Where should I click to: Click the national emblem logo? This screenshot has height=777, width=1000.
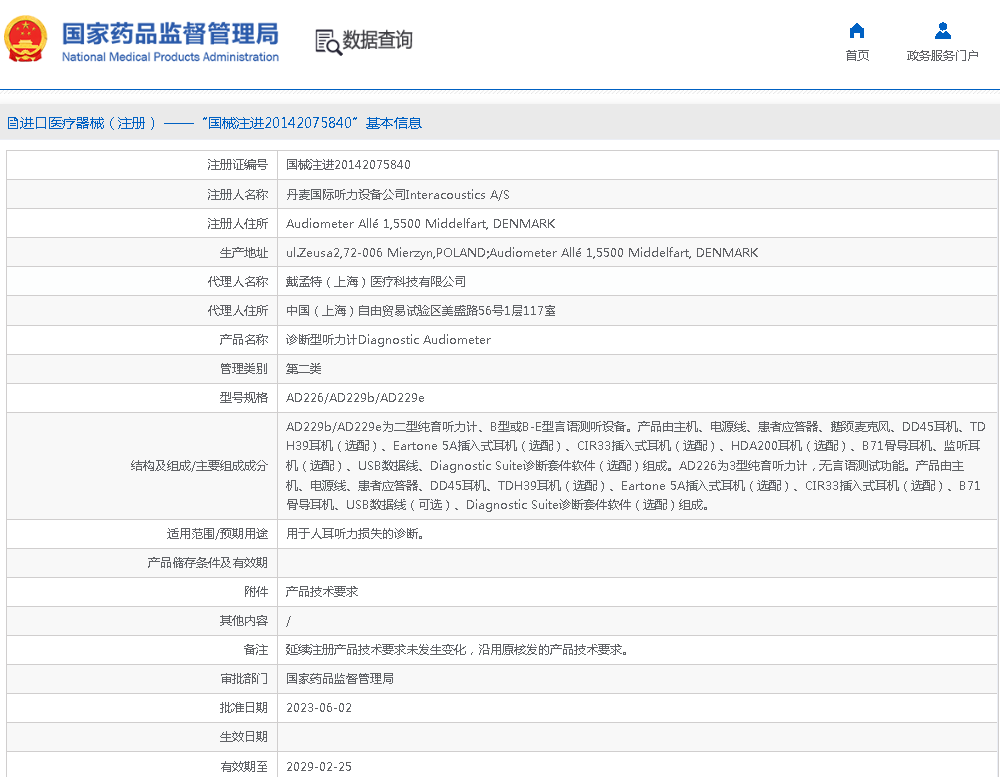click(24, 40)
